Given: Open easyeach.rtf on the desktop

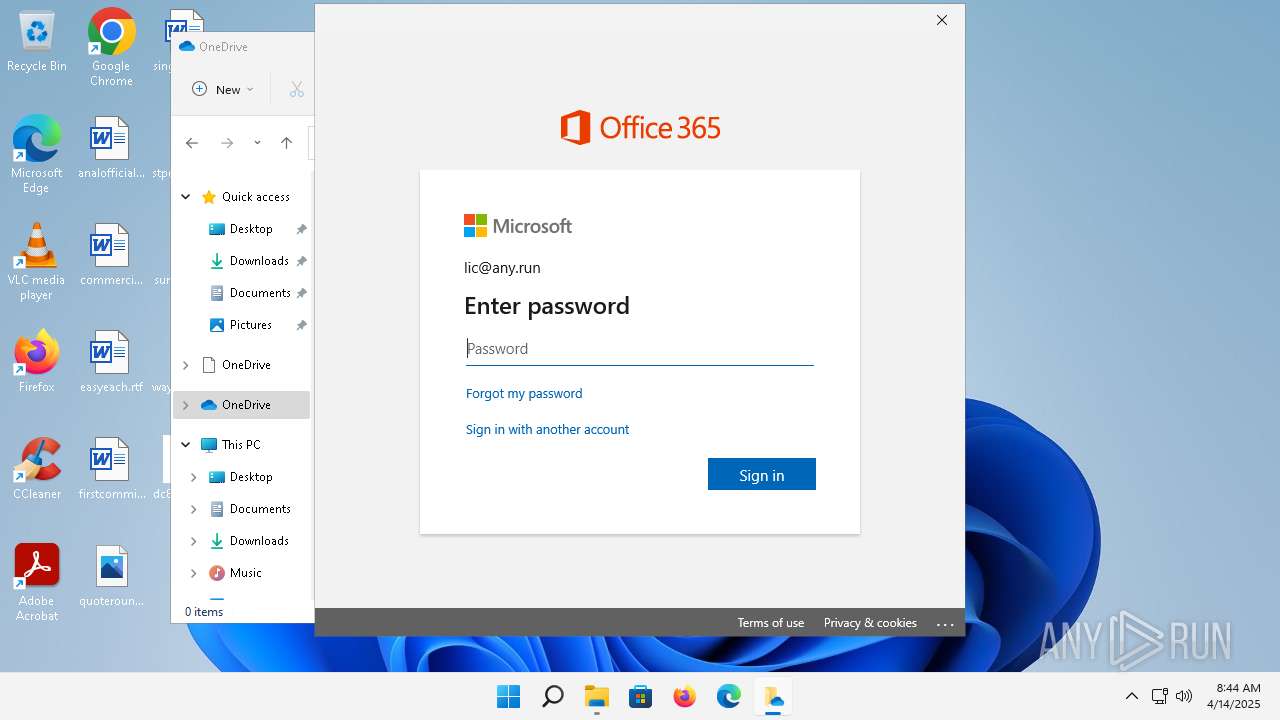Looking at the screenshot, I should click(111, 361).
